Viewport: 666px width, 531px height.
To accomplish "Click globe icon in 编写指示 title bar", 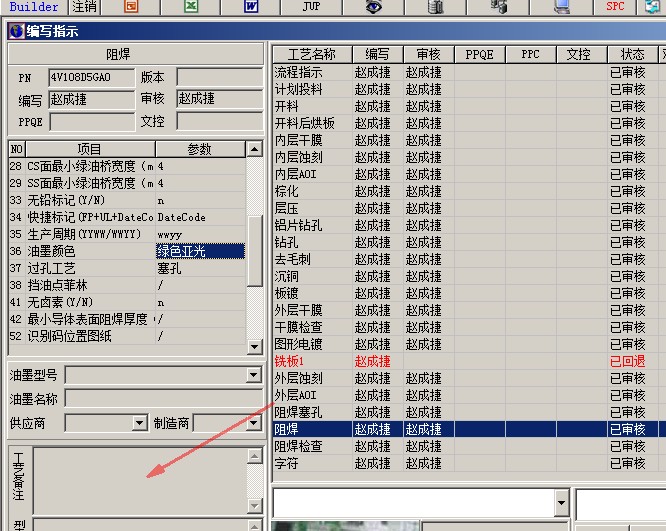I will (x=16, y=31).
